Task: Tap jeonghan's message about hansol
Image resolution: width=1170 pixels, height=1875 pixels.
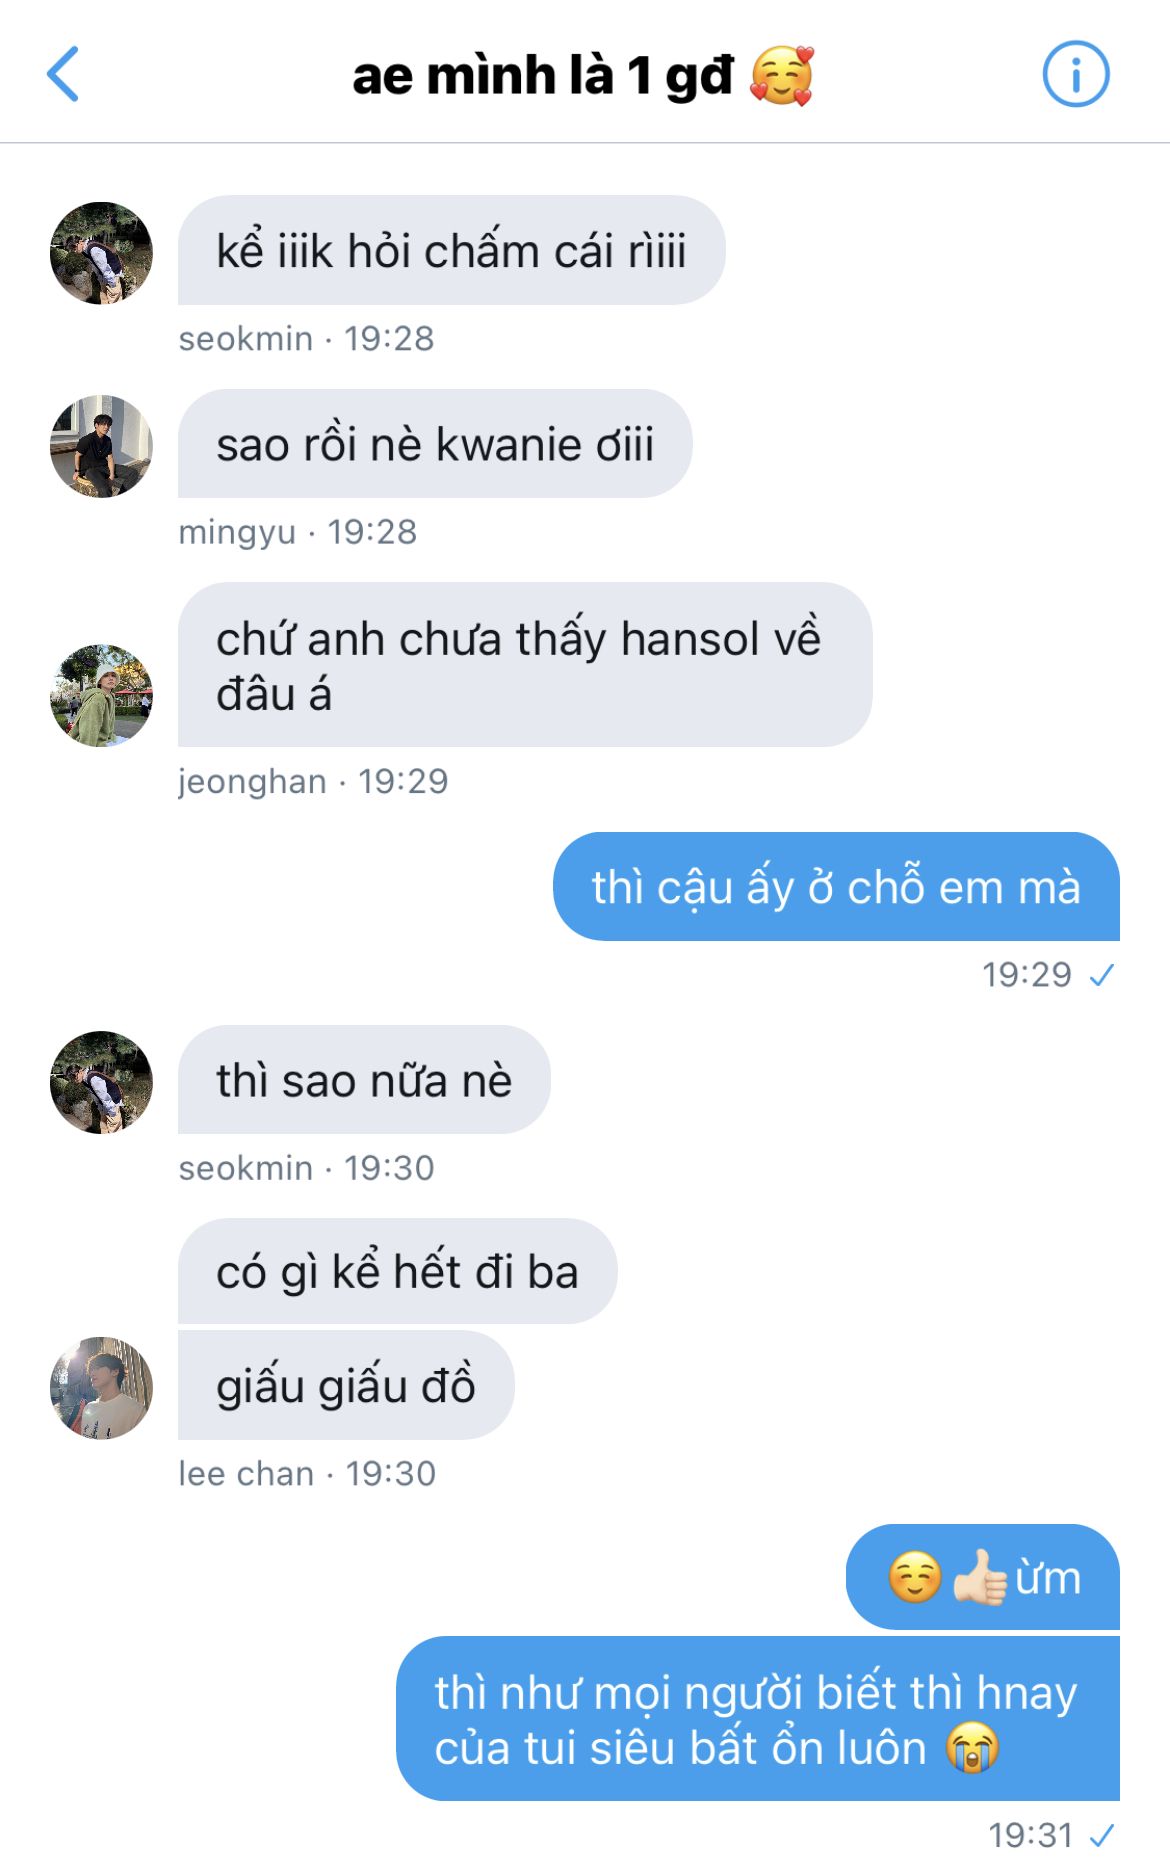Action: tap(525, 665)
